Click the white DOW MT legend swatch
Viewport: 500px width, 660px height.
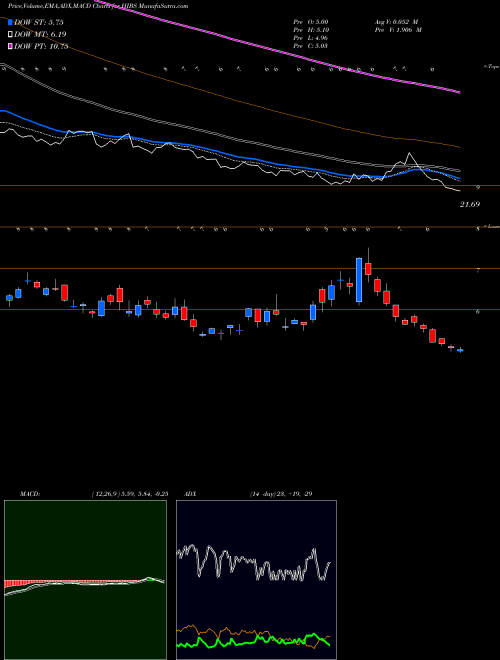pos(10,34)
